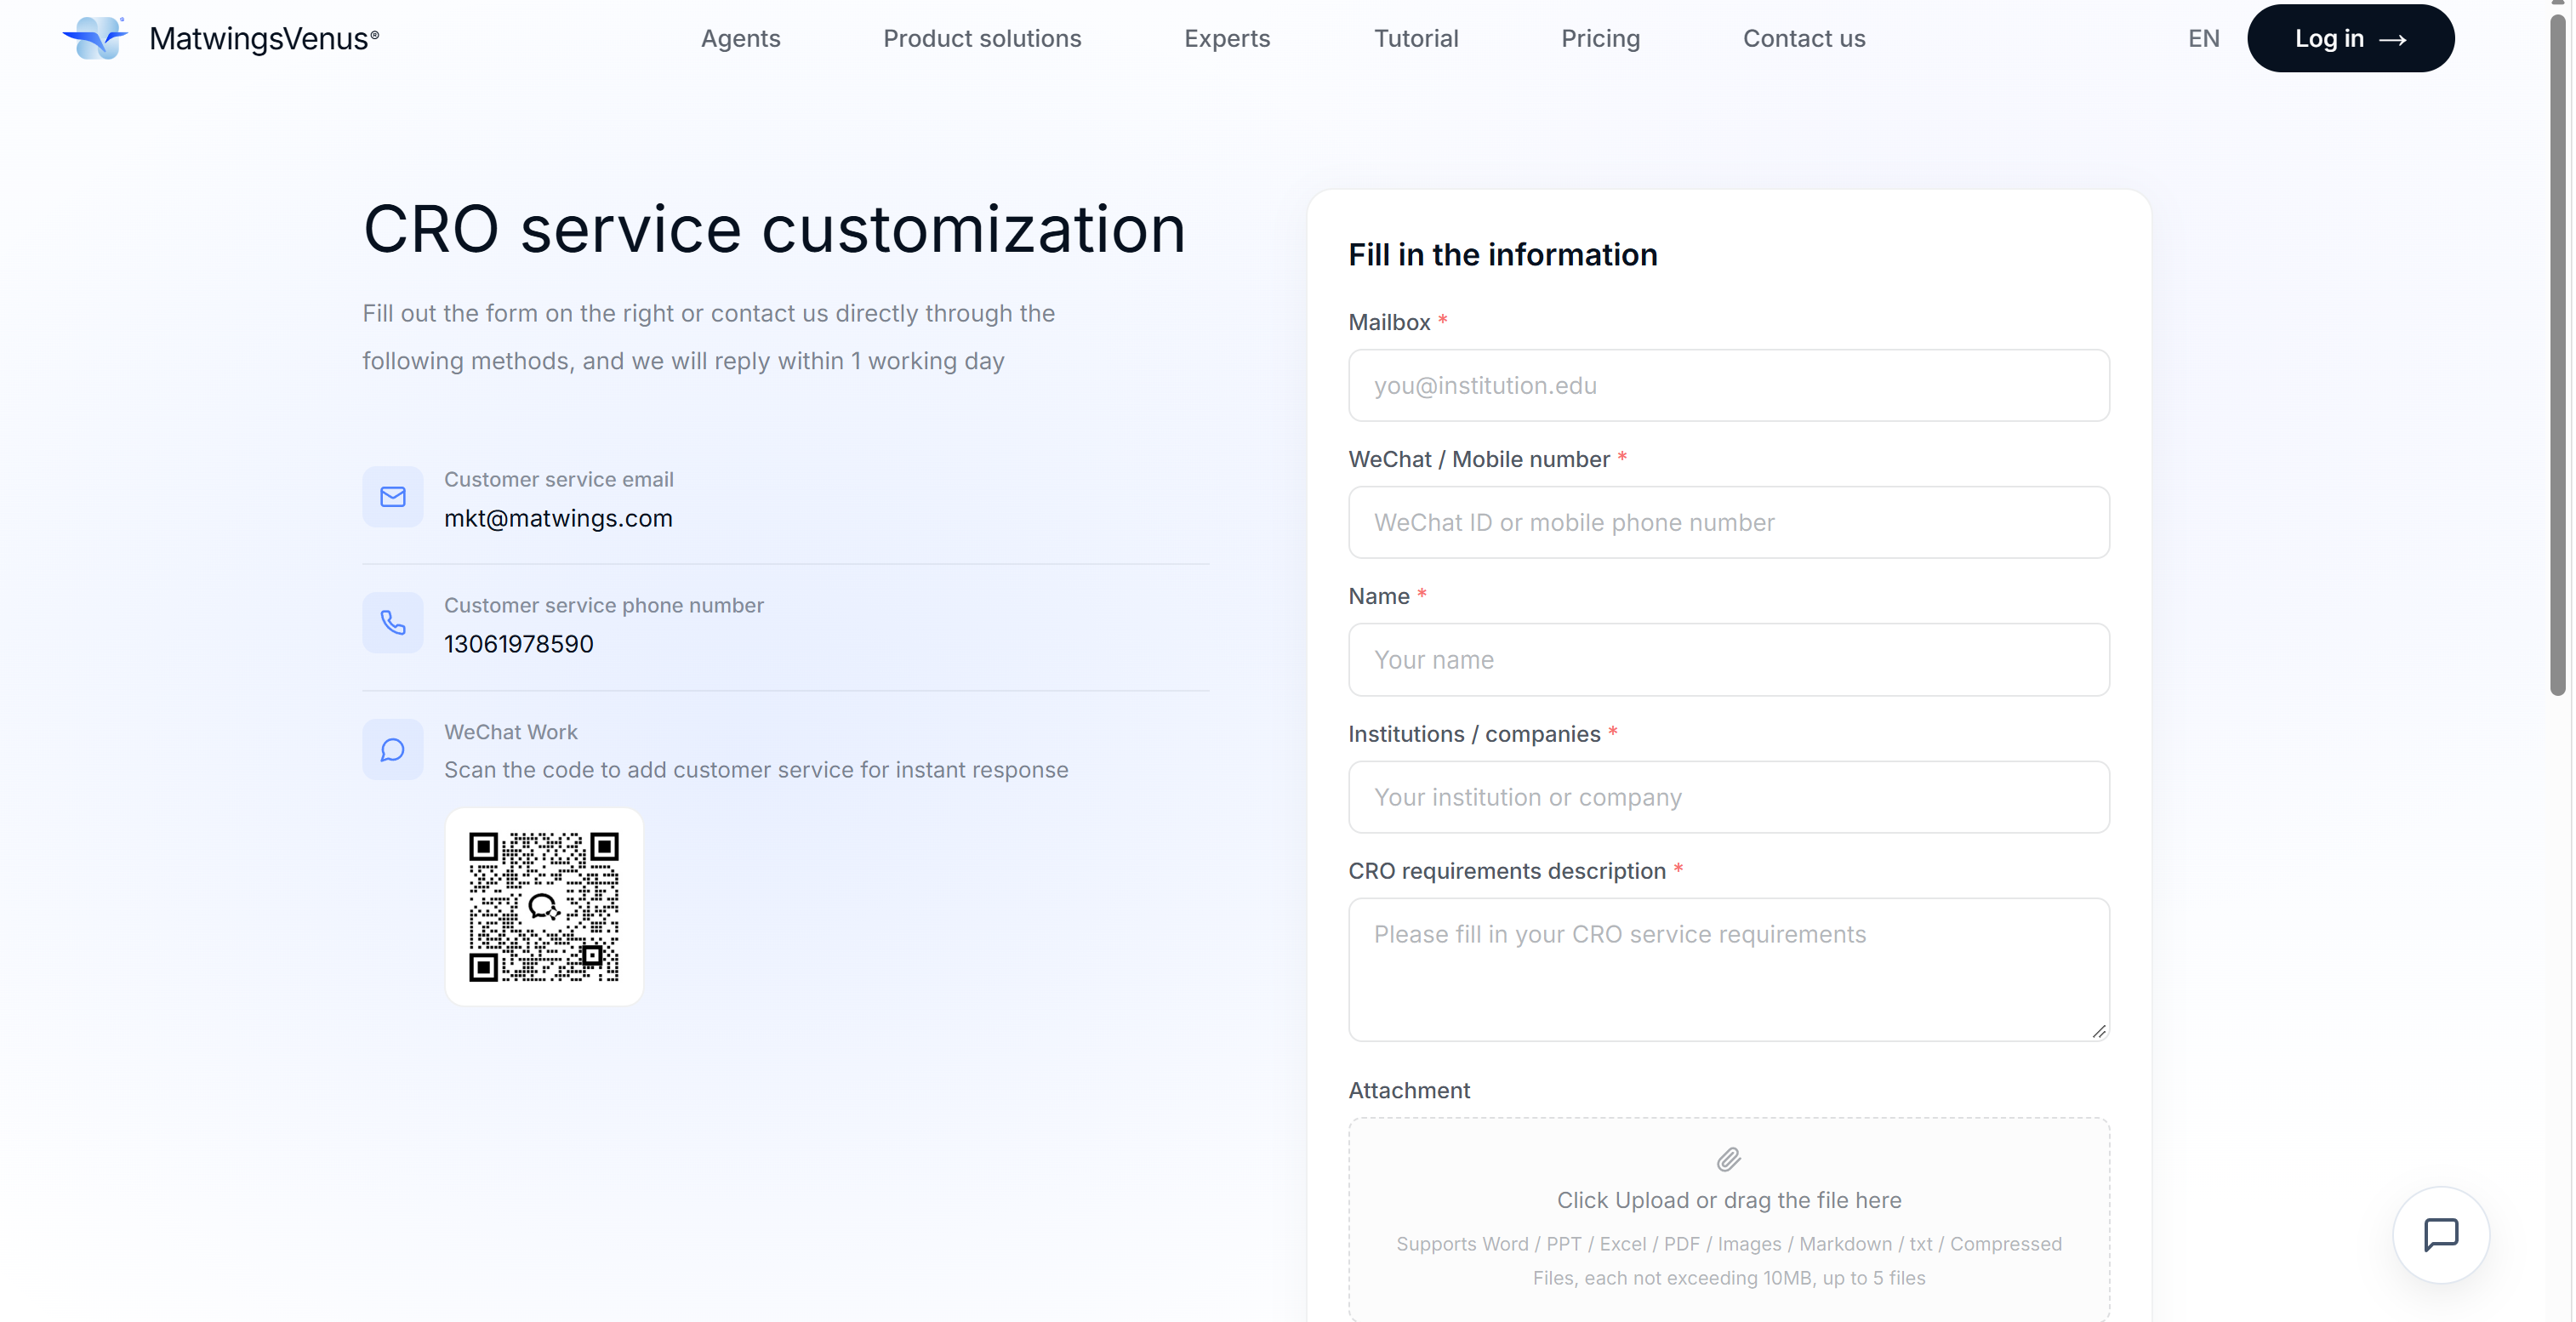Click the 'Customer service phone number' label
The width and height of the screenshot is (2576, 1322).
point(604,606)
